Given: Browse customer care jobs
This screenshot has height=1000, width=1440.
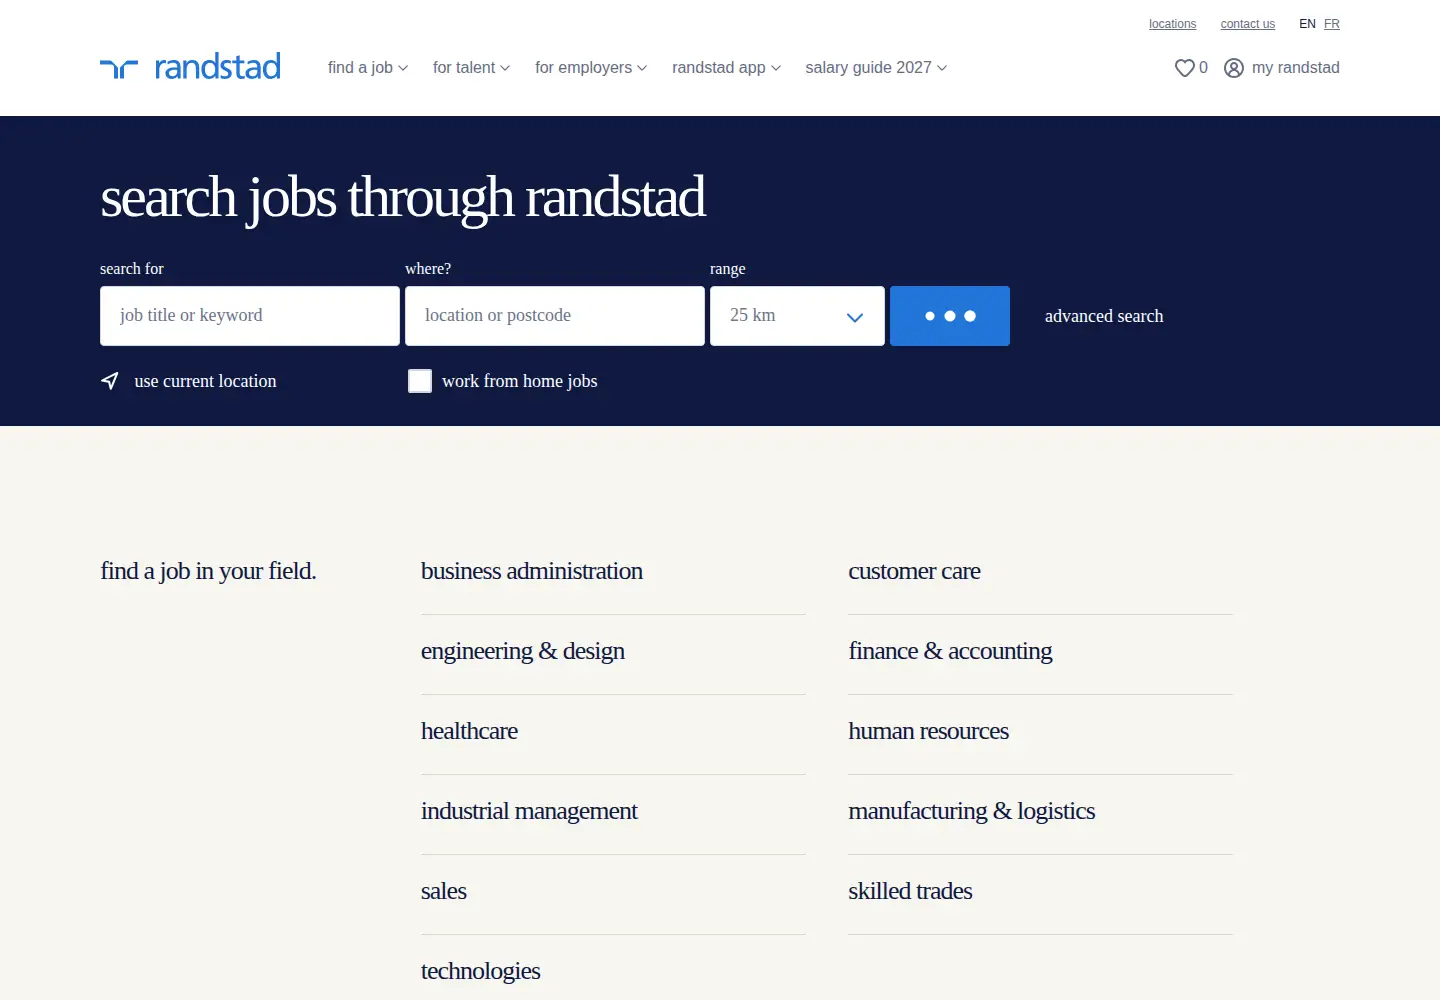Looking at the screenshot, I should coord(914,571).
